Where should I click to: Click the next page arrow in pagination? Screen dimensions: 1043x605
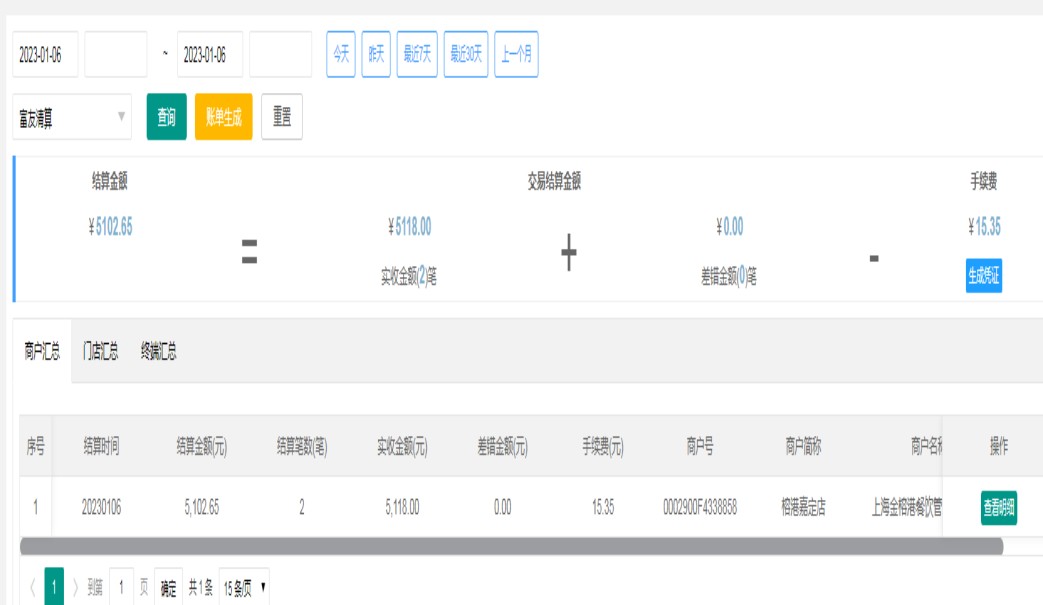click(x=75, y=588)
